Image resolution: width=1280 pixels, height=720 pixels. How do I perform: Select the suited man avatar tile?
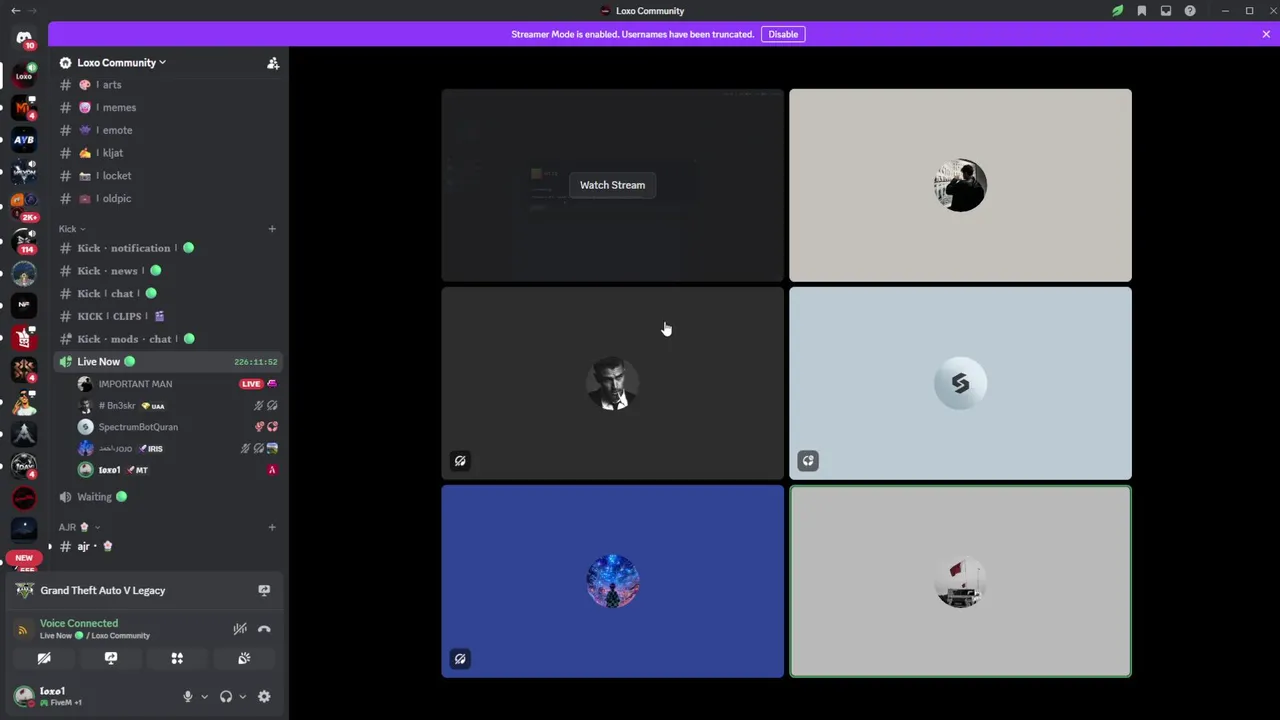[612, 383]
